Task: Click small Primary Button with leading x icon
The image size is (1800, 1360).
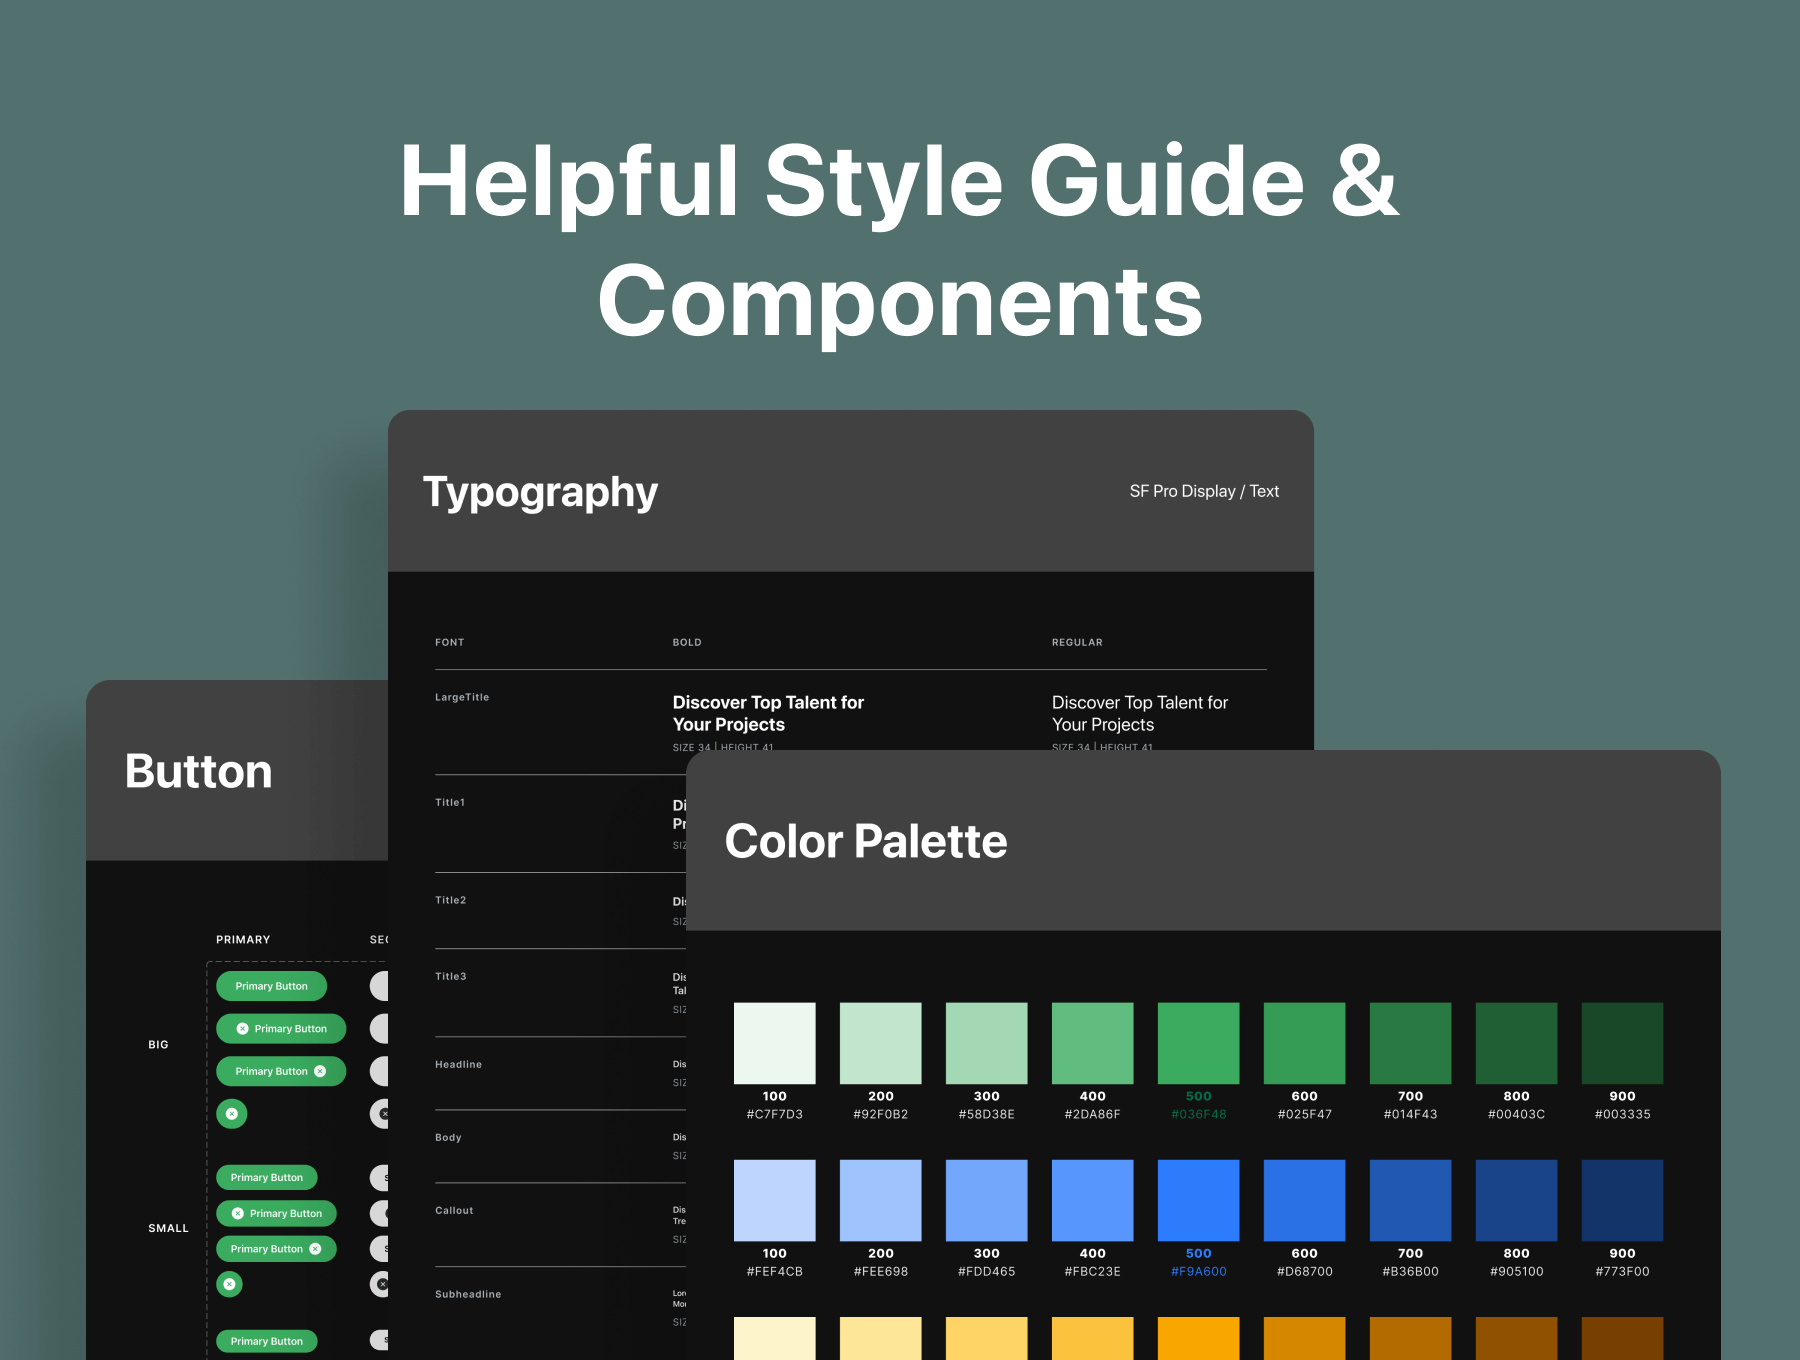Action: coord(276,1213)
